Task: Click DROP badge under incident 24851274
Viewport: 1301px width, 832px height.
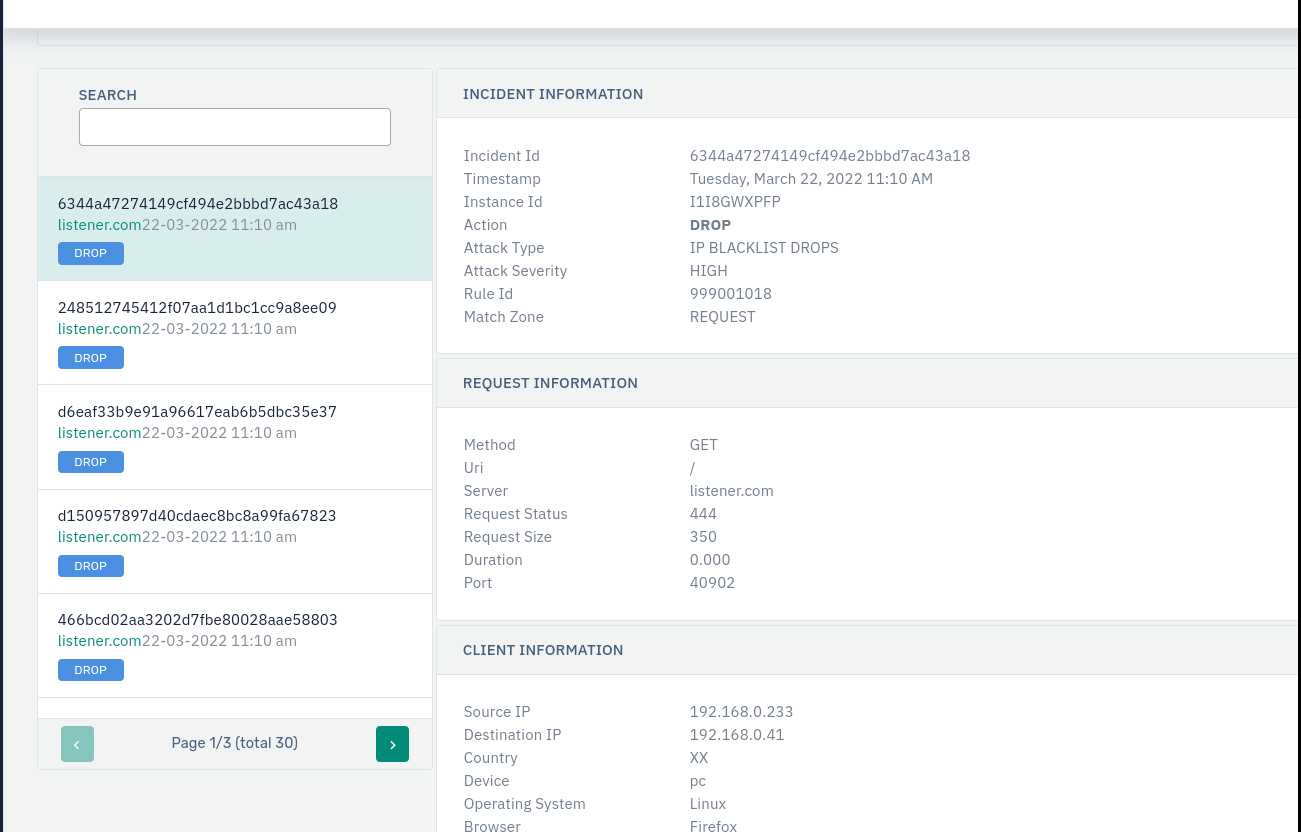Action: pyautogui.click(x=91, y=358)
